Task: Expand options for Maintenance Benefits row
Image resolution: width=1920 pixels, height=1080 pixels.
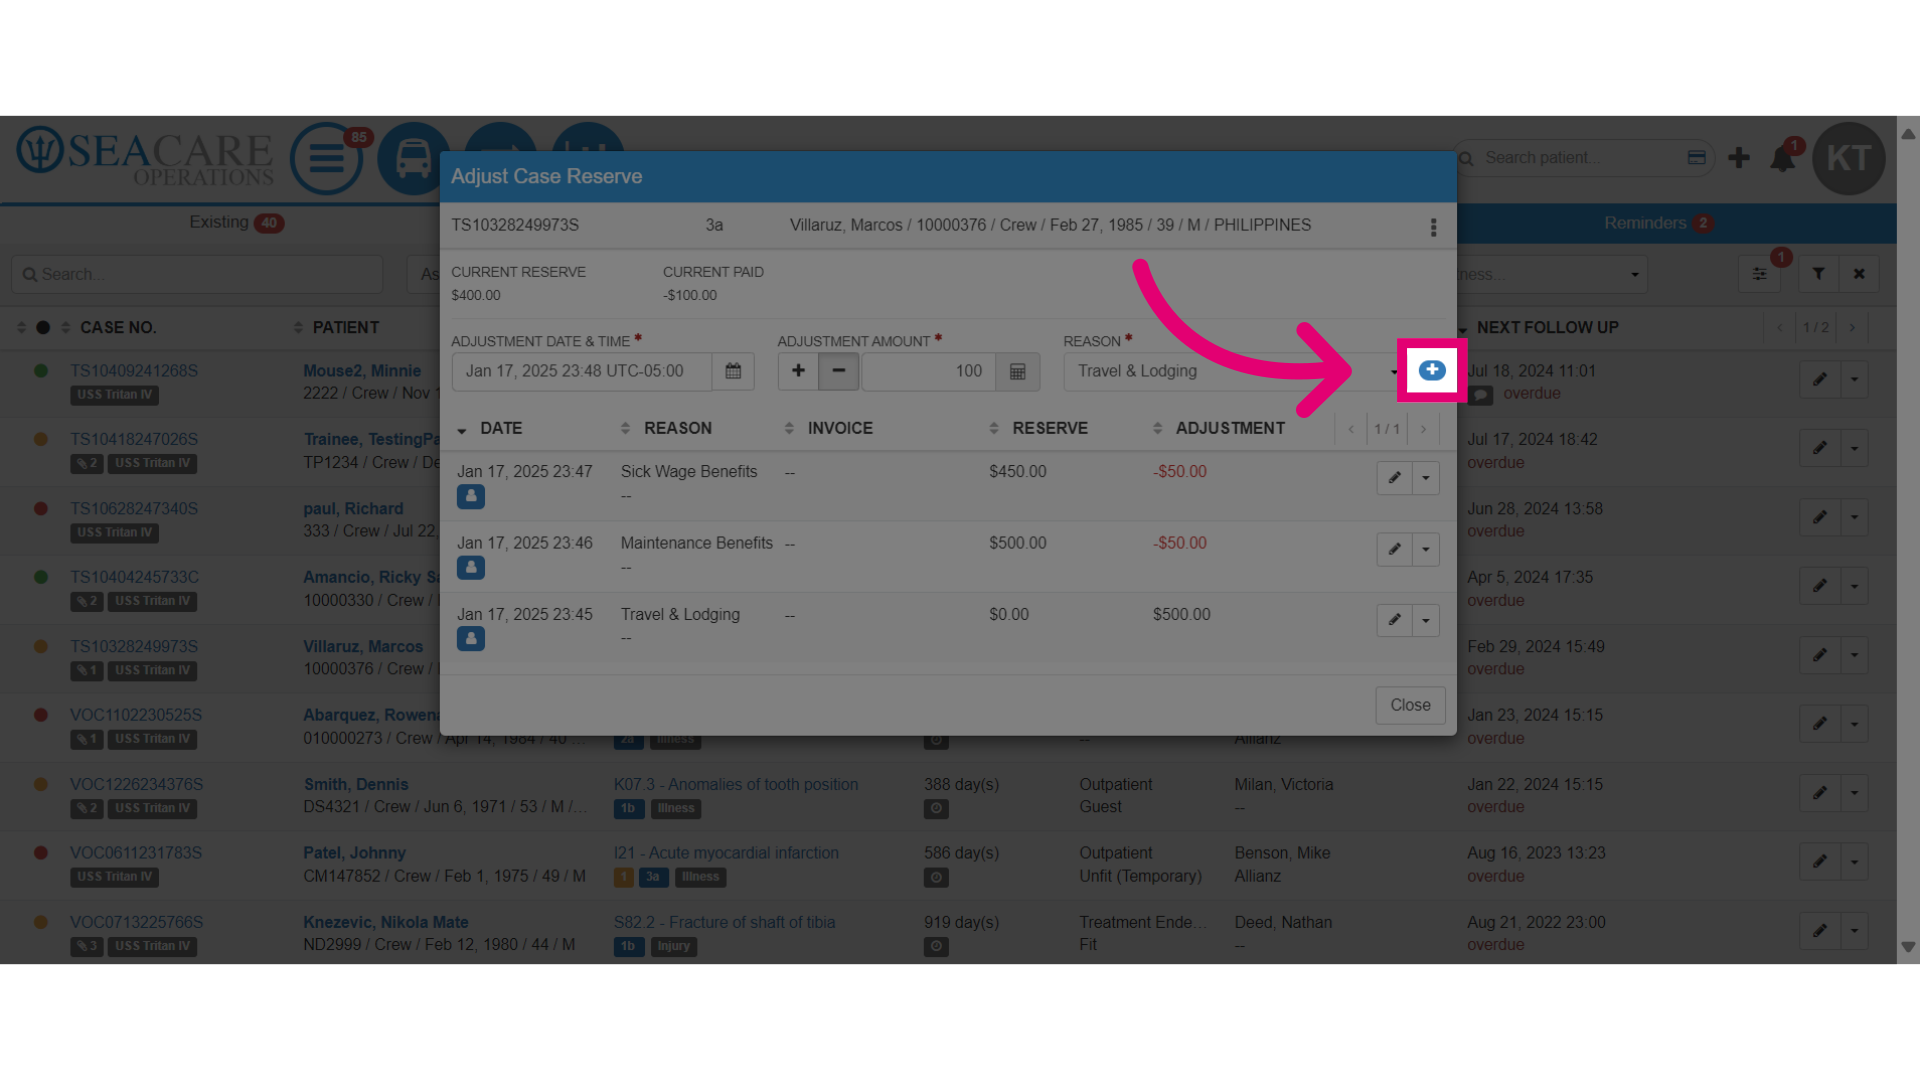Action: pos(1426,549)
